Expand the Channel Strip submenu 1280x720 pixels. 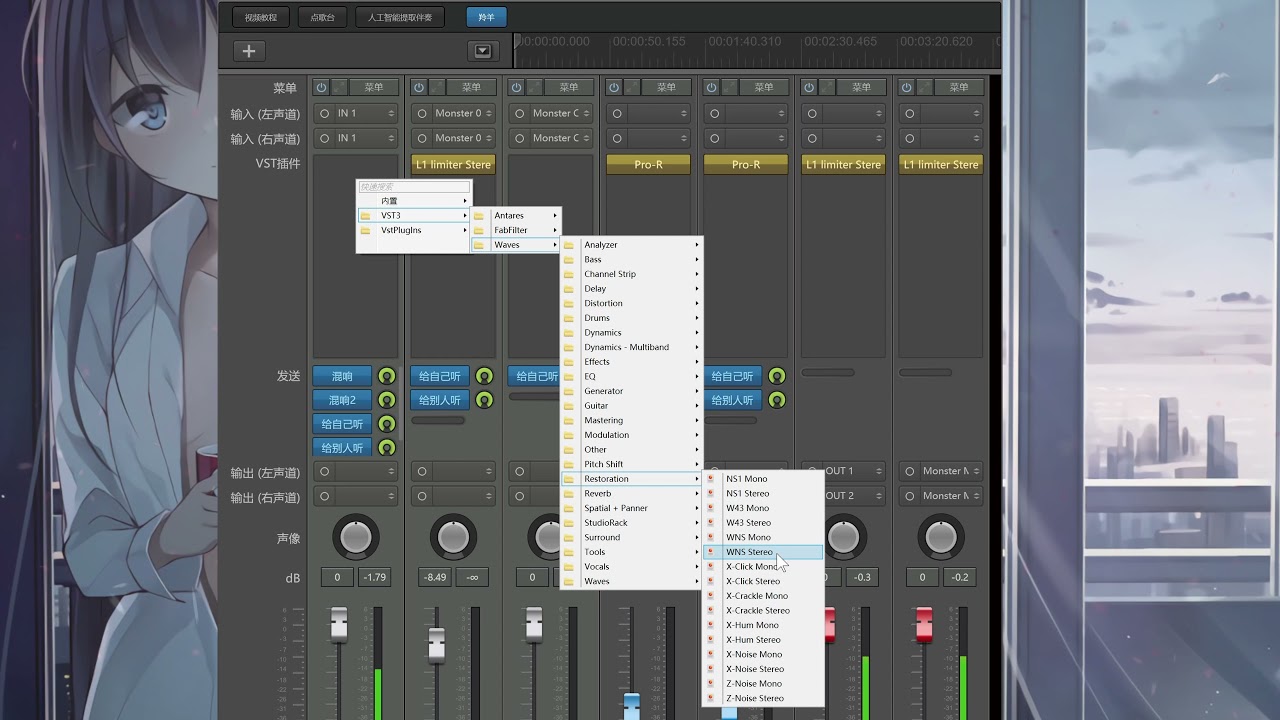631,274
